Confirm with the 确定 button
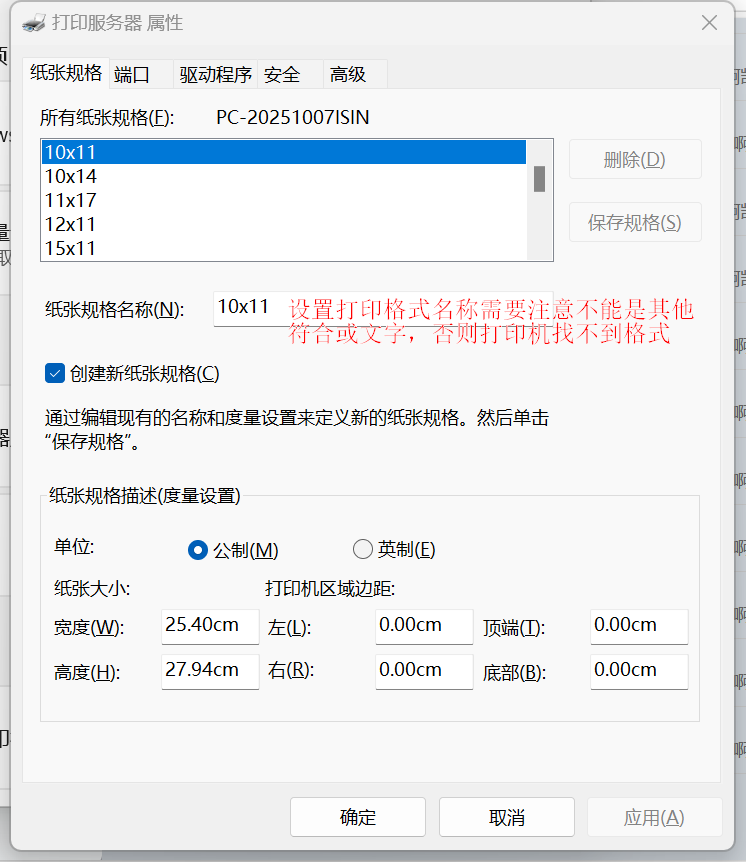The height and width of the screenshot is (862, 746). 358,817
